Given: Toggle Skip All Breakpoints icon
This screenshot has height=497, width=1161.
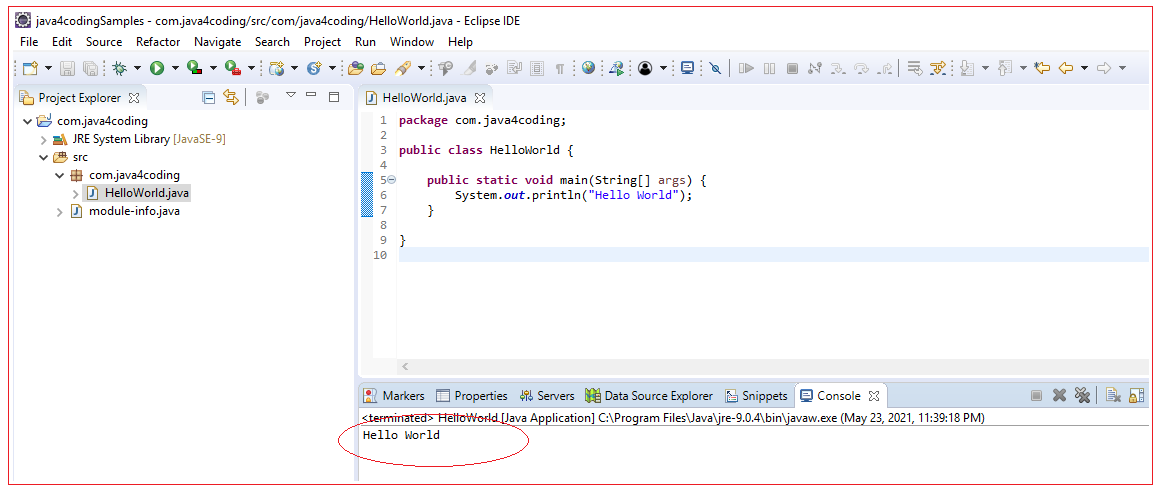Looking at the screenshot, I should coord(715,68).
